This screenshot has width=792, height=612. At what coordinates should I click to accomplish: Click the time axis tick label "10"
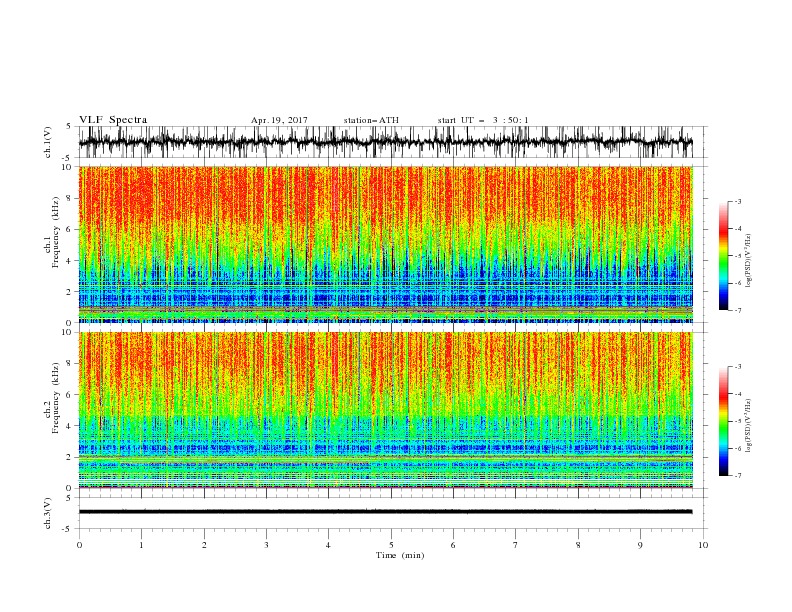point(703,545)
